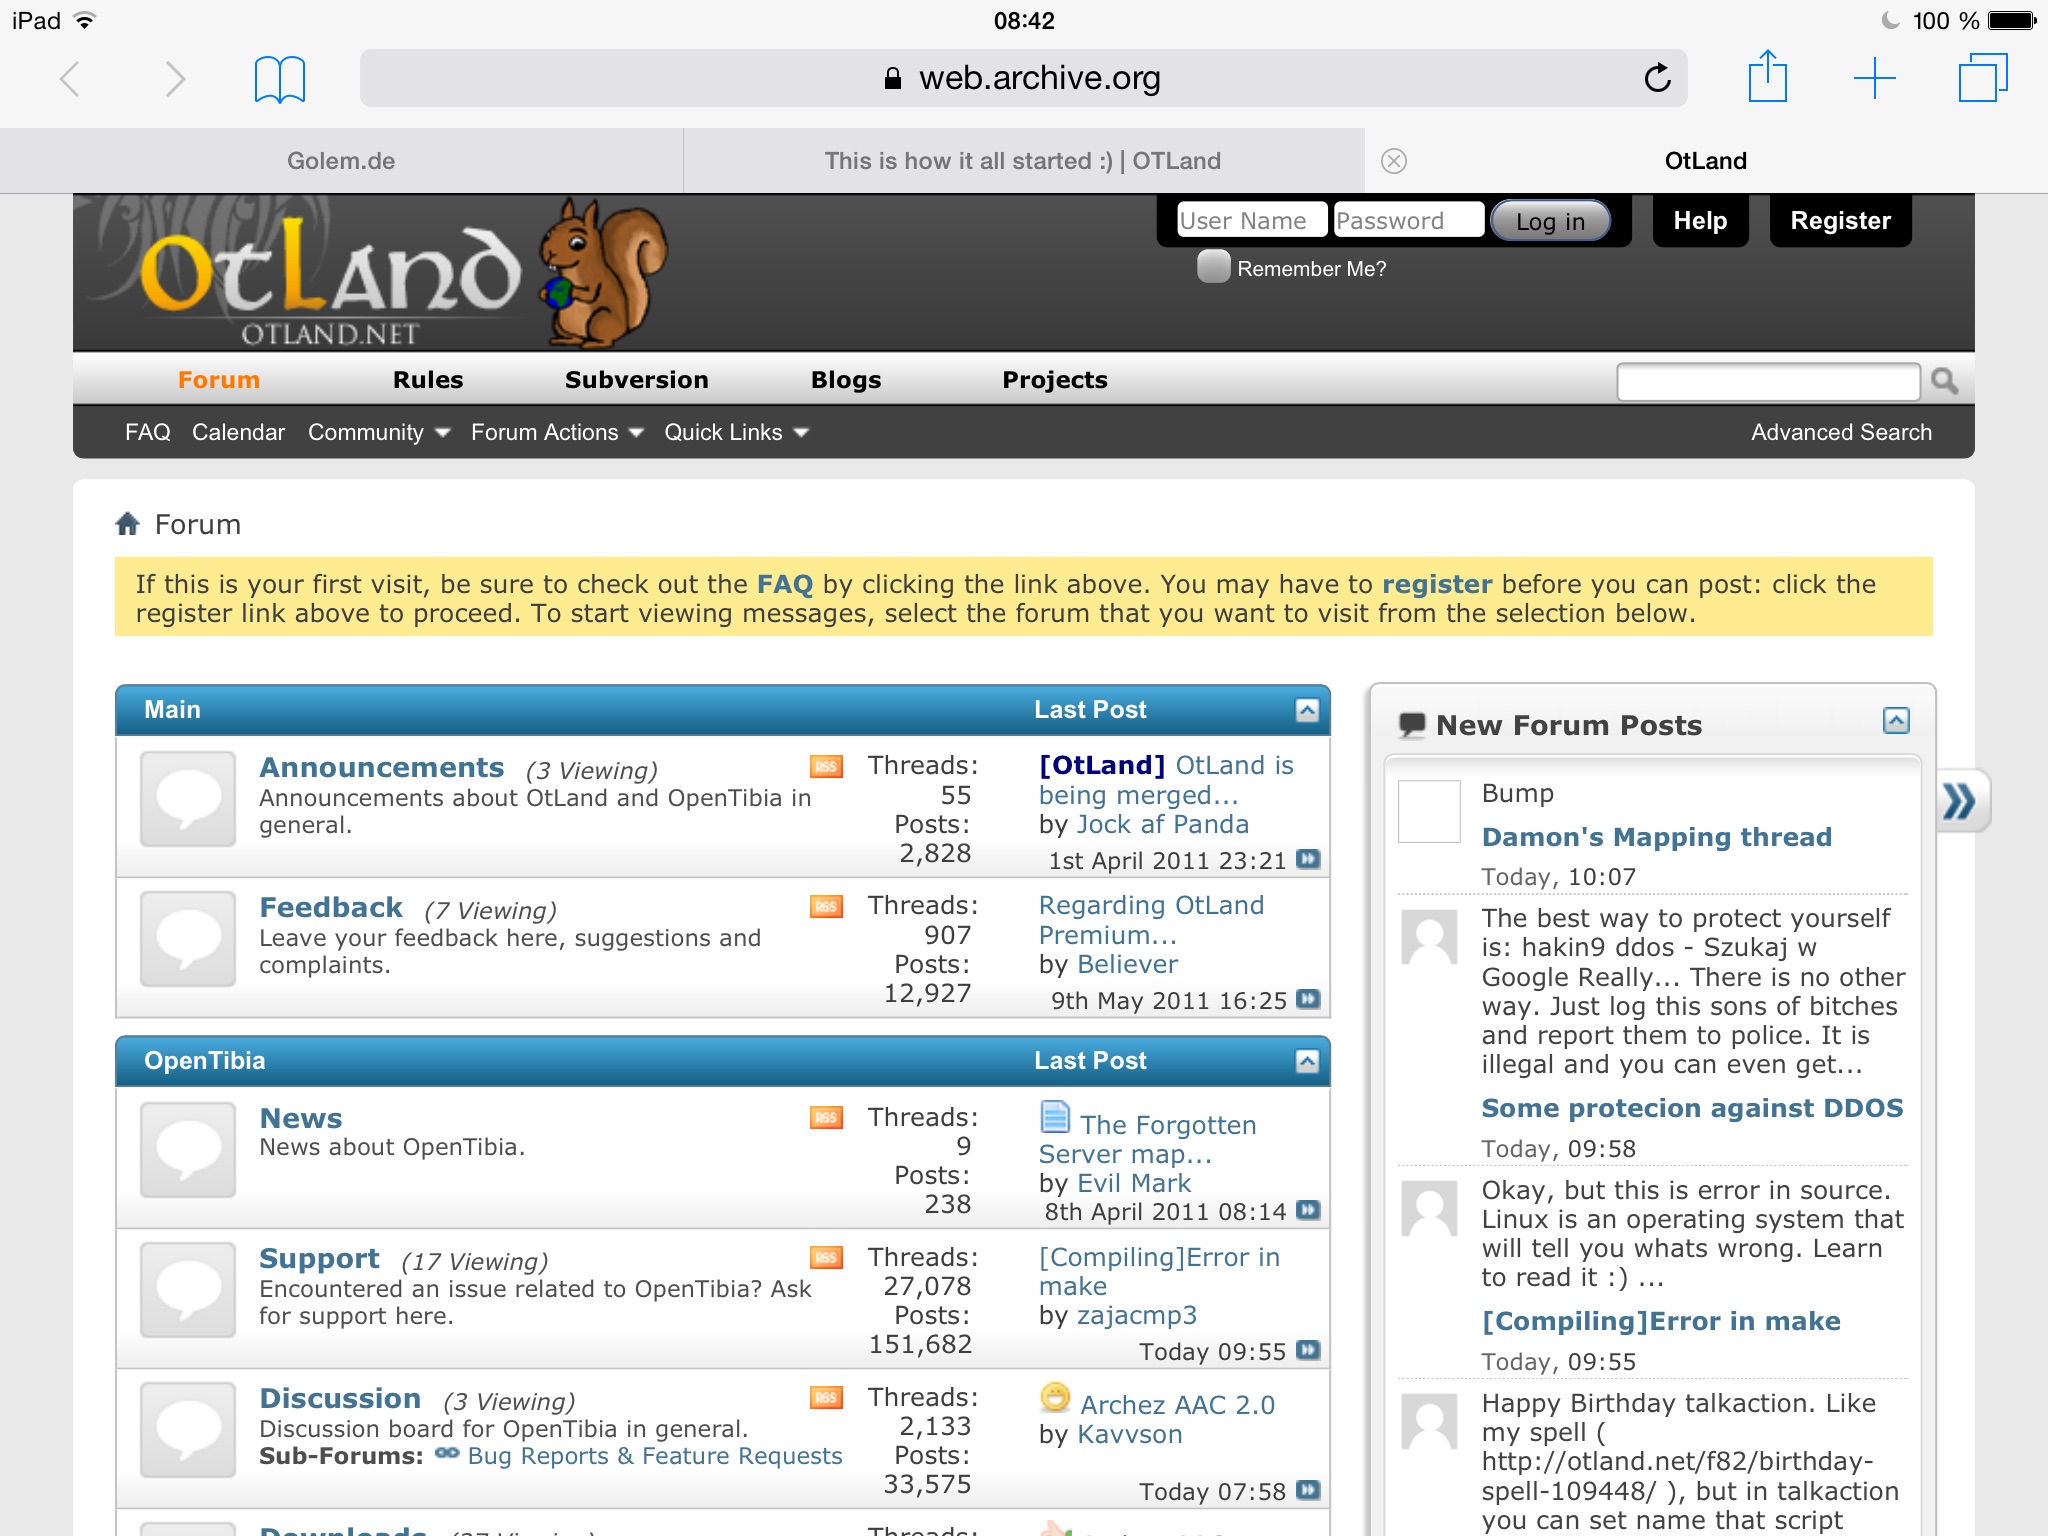Expand the Quick Links dropdown menu
The image size is (2048, 1536).
pos(736,432)
